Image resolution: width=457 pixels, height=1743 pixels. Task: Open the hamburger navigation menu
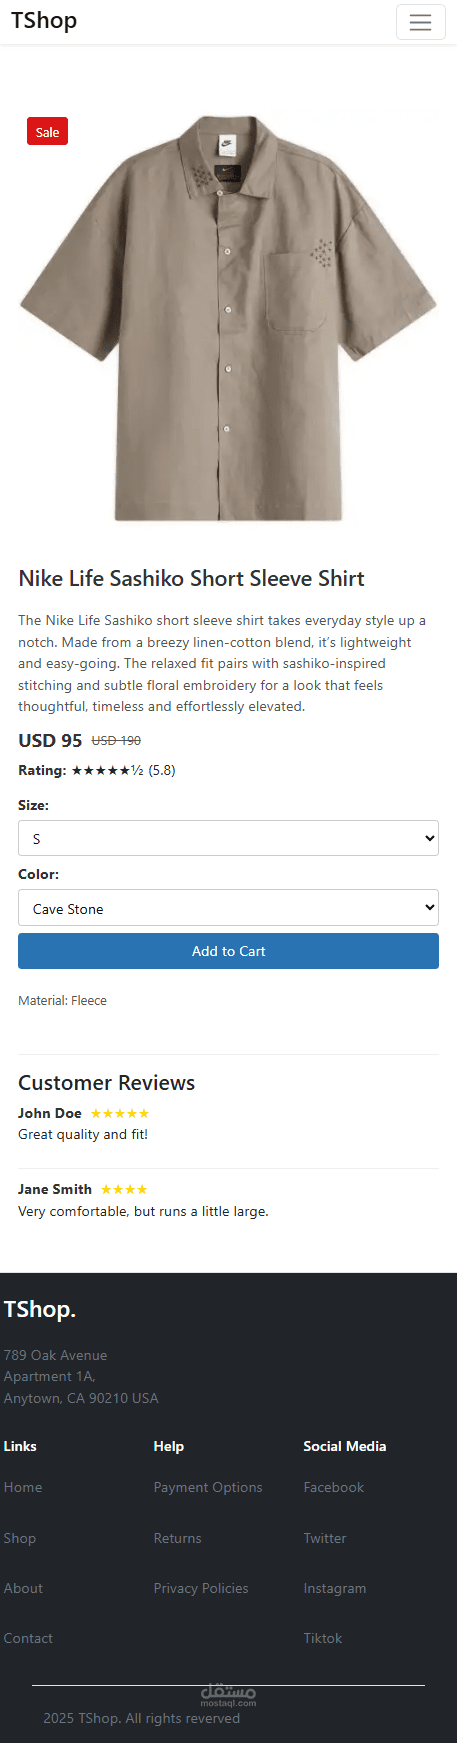[420, 22]
